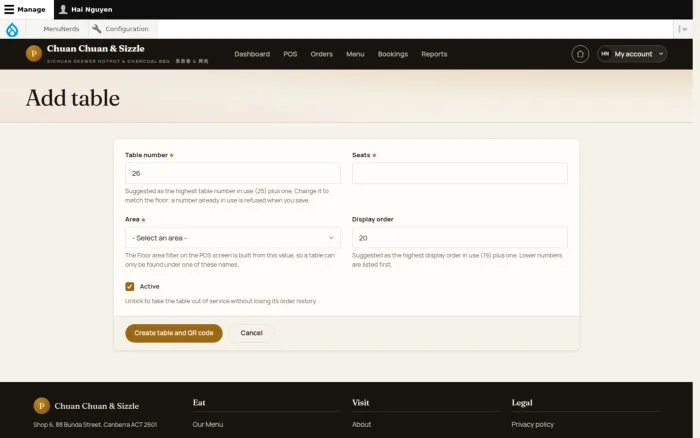Screen dimensions: 700x438
Task: Open the Select an area dropdown
Action: click(x=233, y=238)
